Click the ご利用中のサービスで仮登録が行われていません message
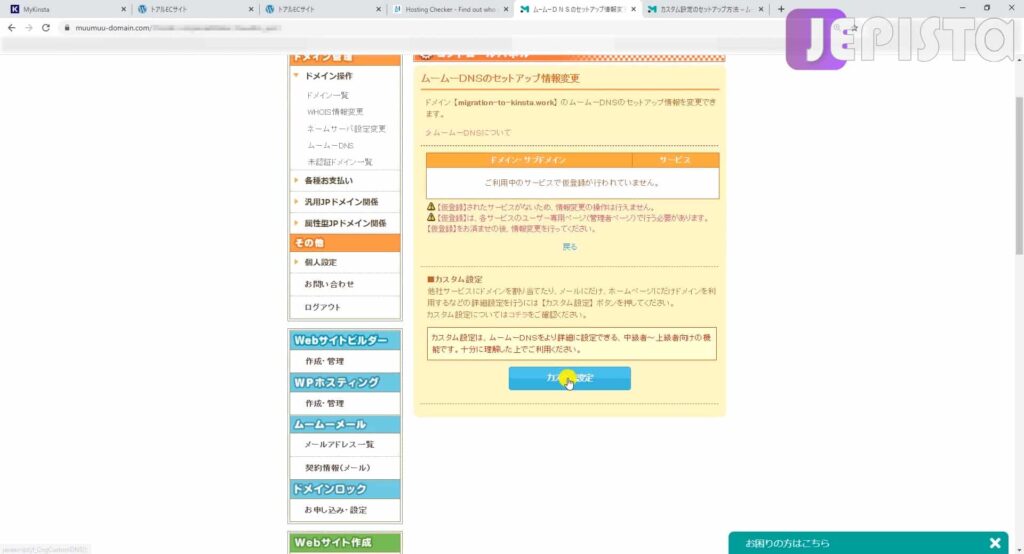 (571, 183)
